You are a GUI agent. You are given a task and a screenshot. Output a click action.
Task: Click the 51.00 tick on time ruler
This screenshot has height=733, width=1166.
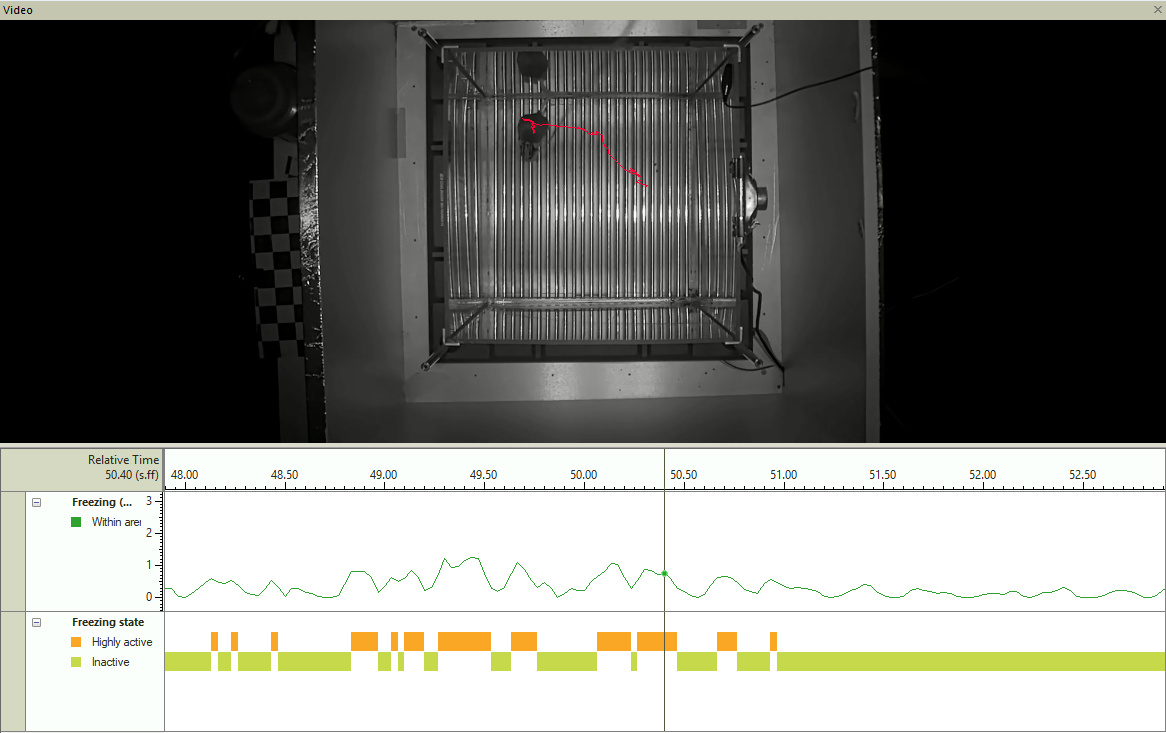pos(783,474)
